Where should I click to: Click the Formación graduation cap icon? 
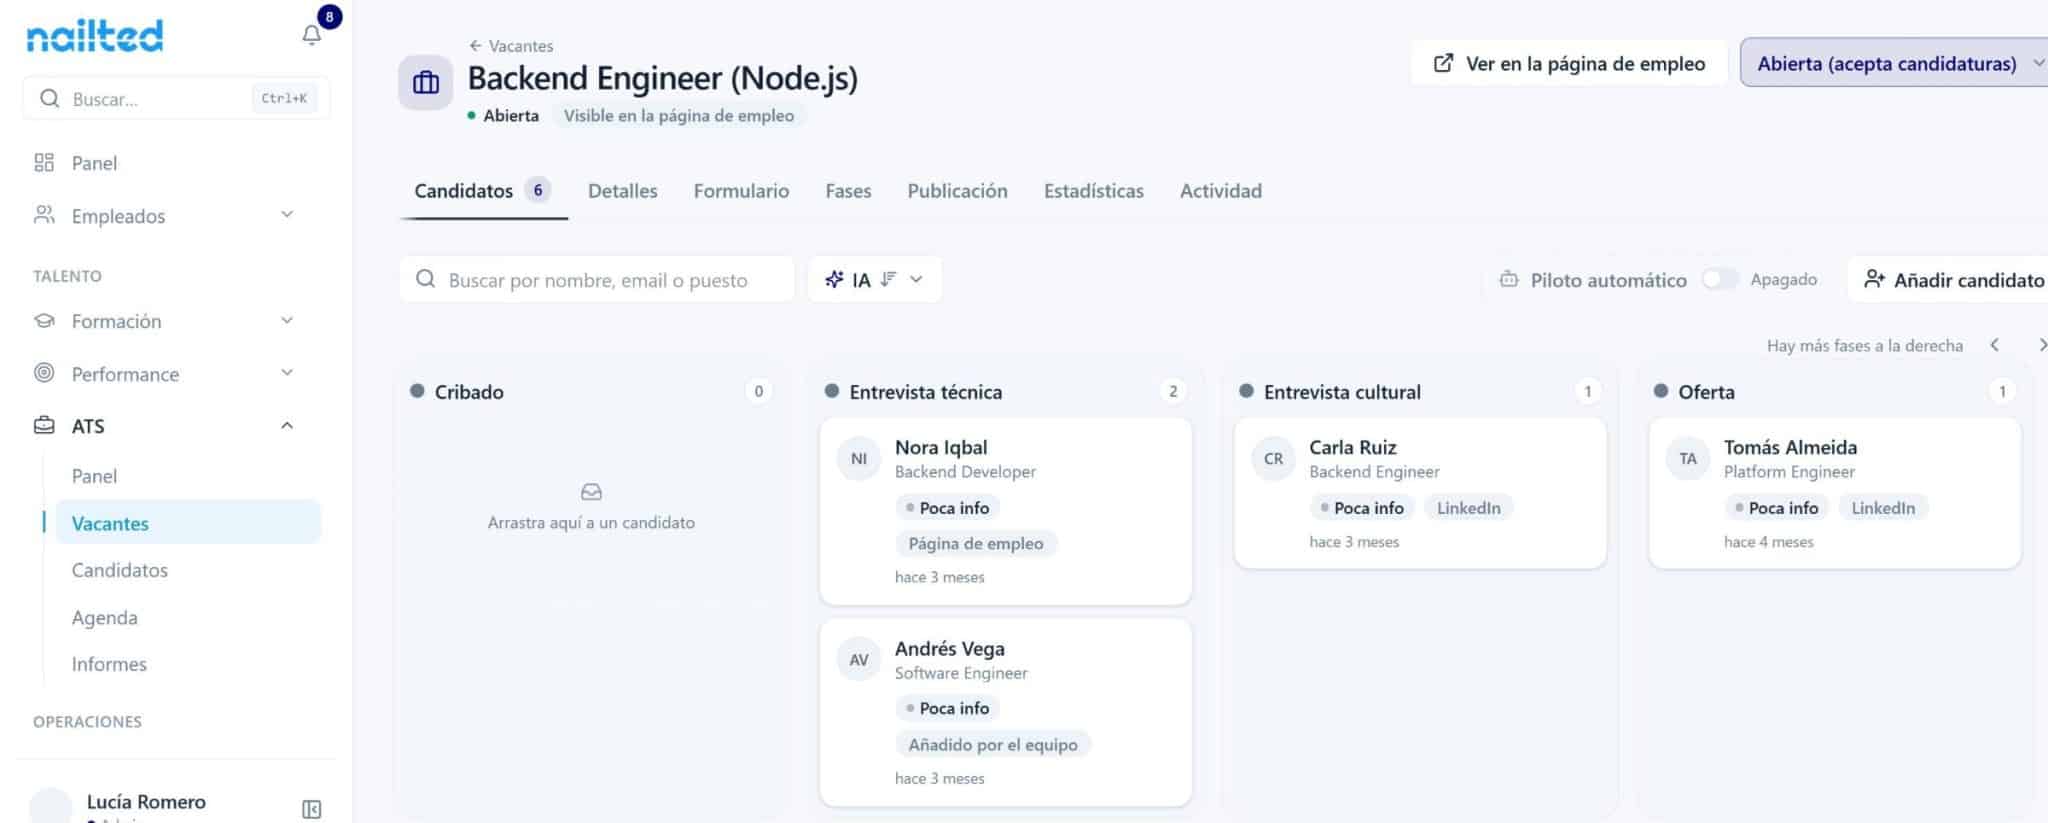tap(44, 321)
